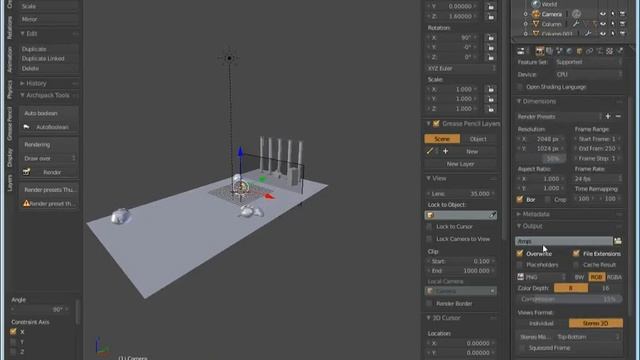Click the Column mesh icon in outliner
The width and height of the screenshot is (640, 360).
(536, 24)
